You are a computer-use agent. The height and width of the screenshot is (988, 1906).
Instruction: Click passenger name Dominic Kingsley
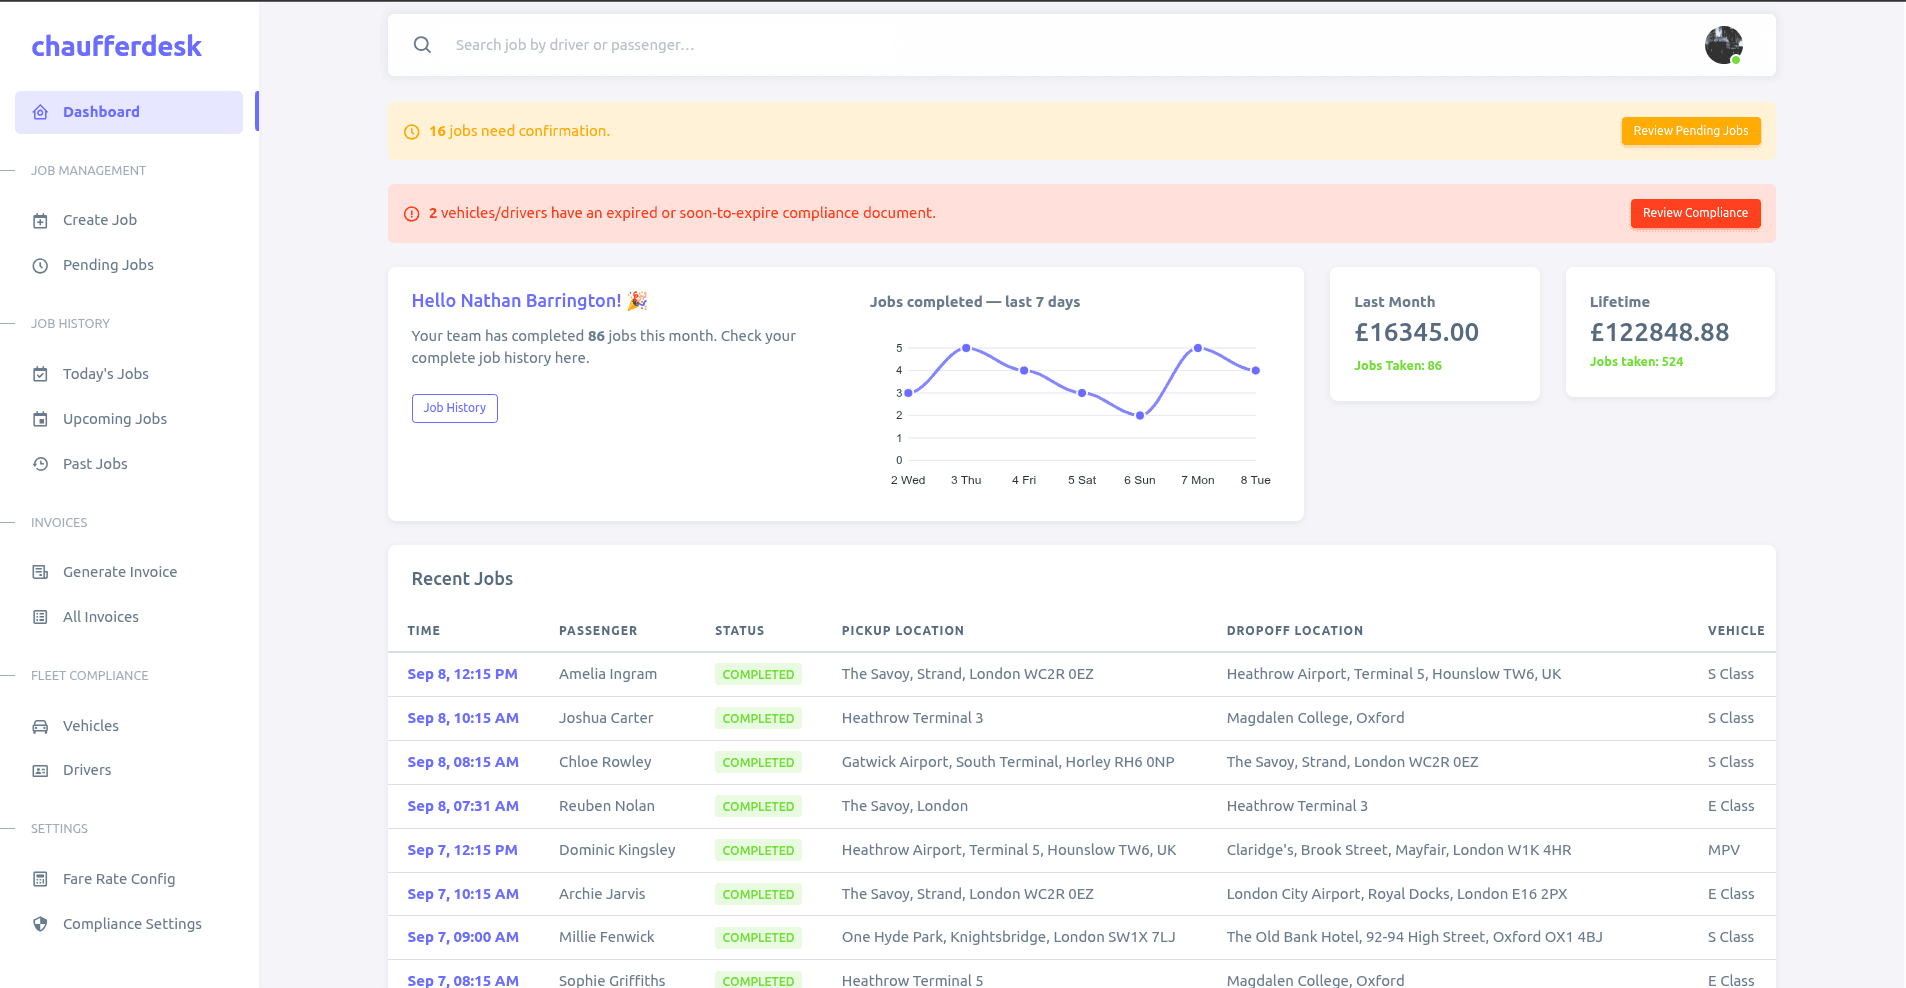click(617, 850)
